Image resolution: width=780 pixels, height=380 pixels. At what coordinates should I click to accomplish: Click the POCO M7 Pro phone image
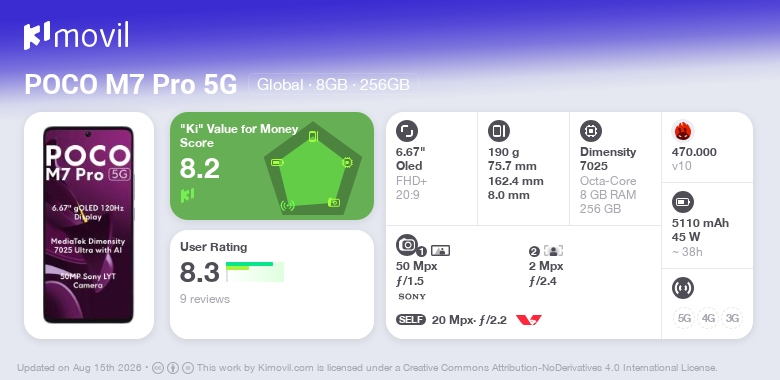[x=89, y=225]
